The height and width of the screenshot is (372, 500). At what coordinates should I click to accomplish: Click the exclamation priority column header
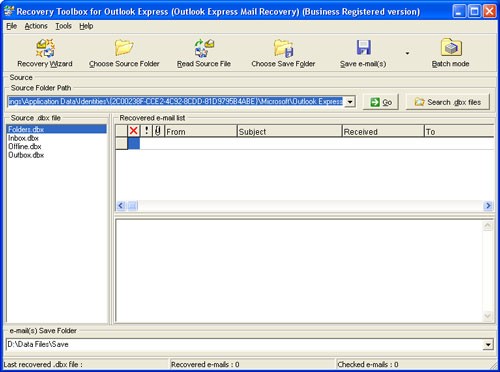click(x=146, y=131)
